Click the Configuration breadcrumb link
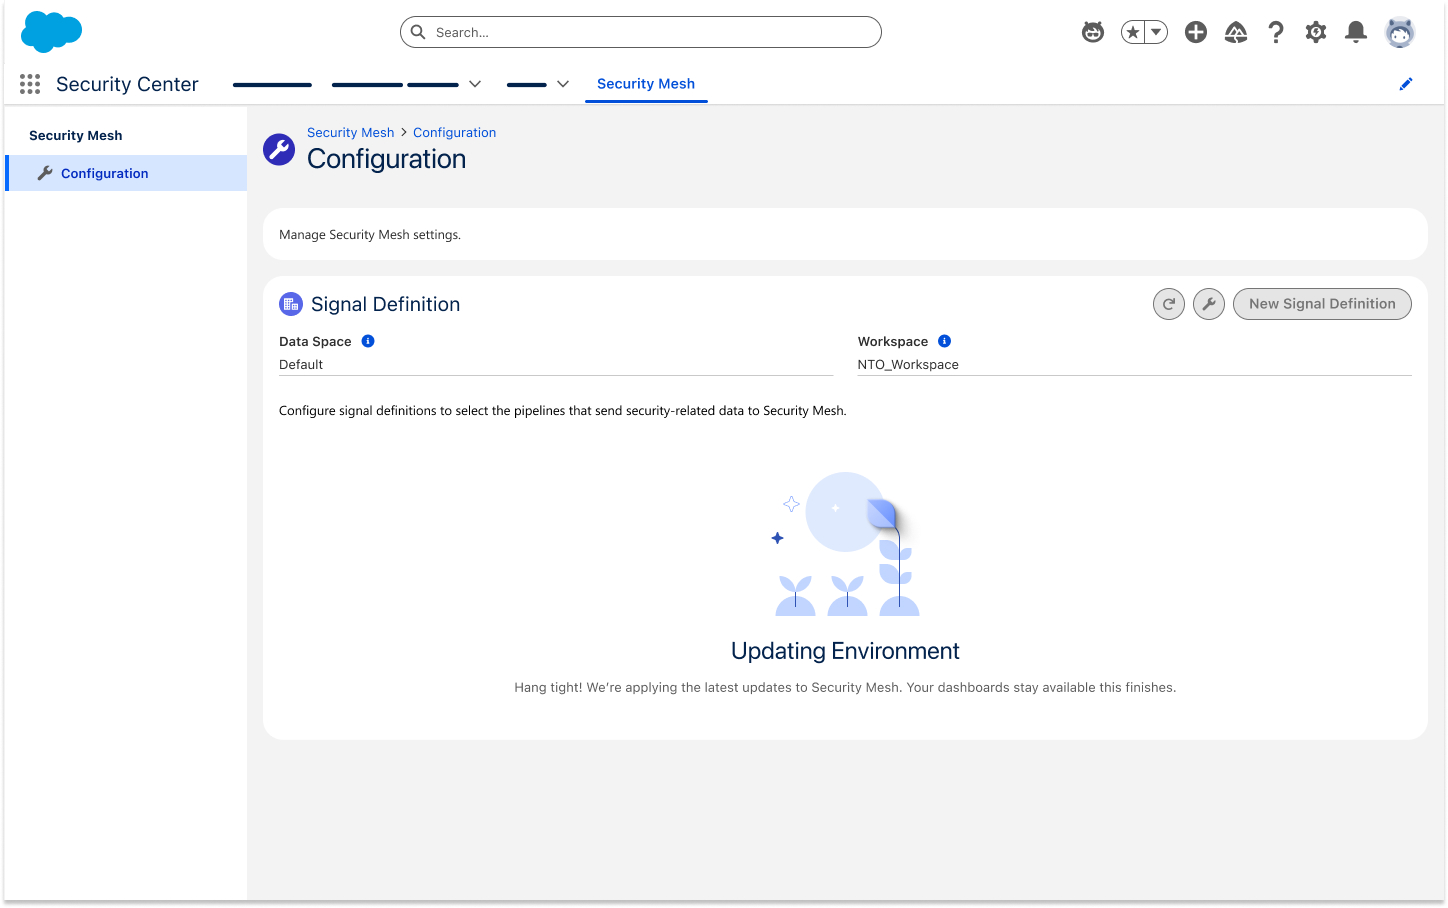1448x908 pixels. coord(455,132)
